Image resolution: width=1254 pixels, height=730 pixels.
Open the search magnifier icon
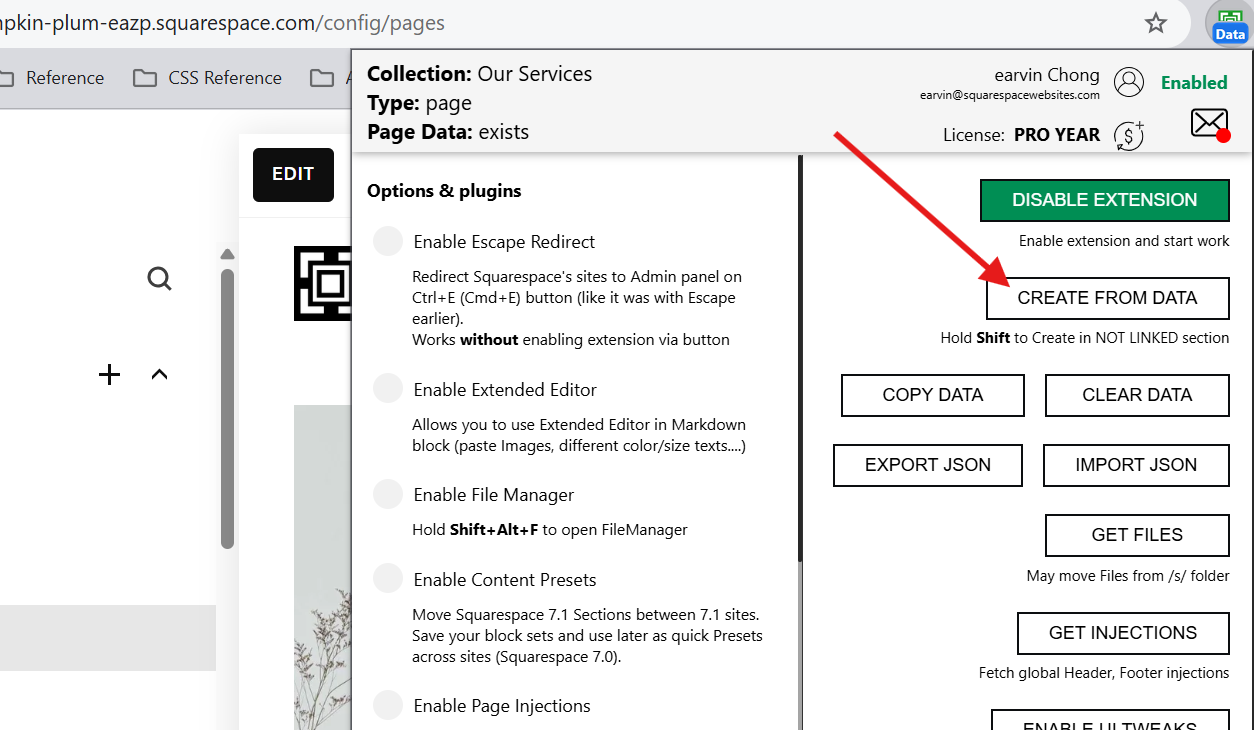[159, 278]
